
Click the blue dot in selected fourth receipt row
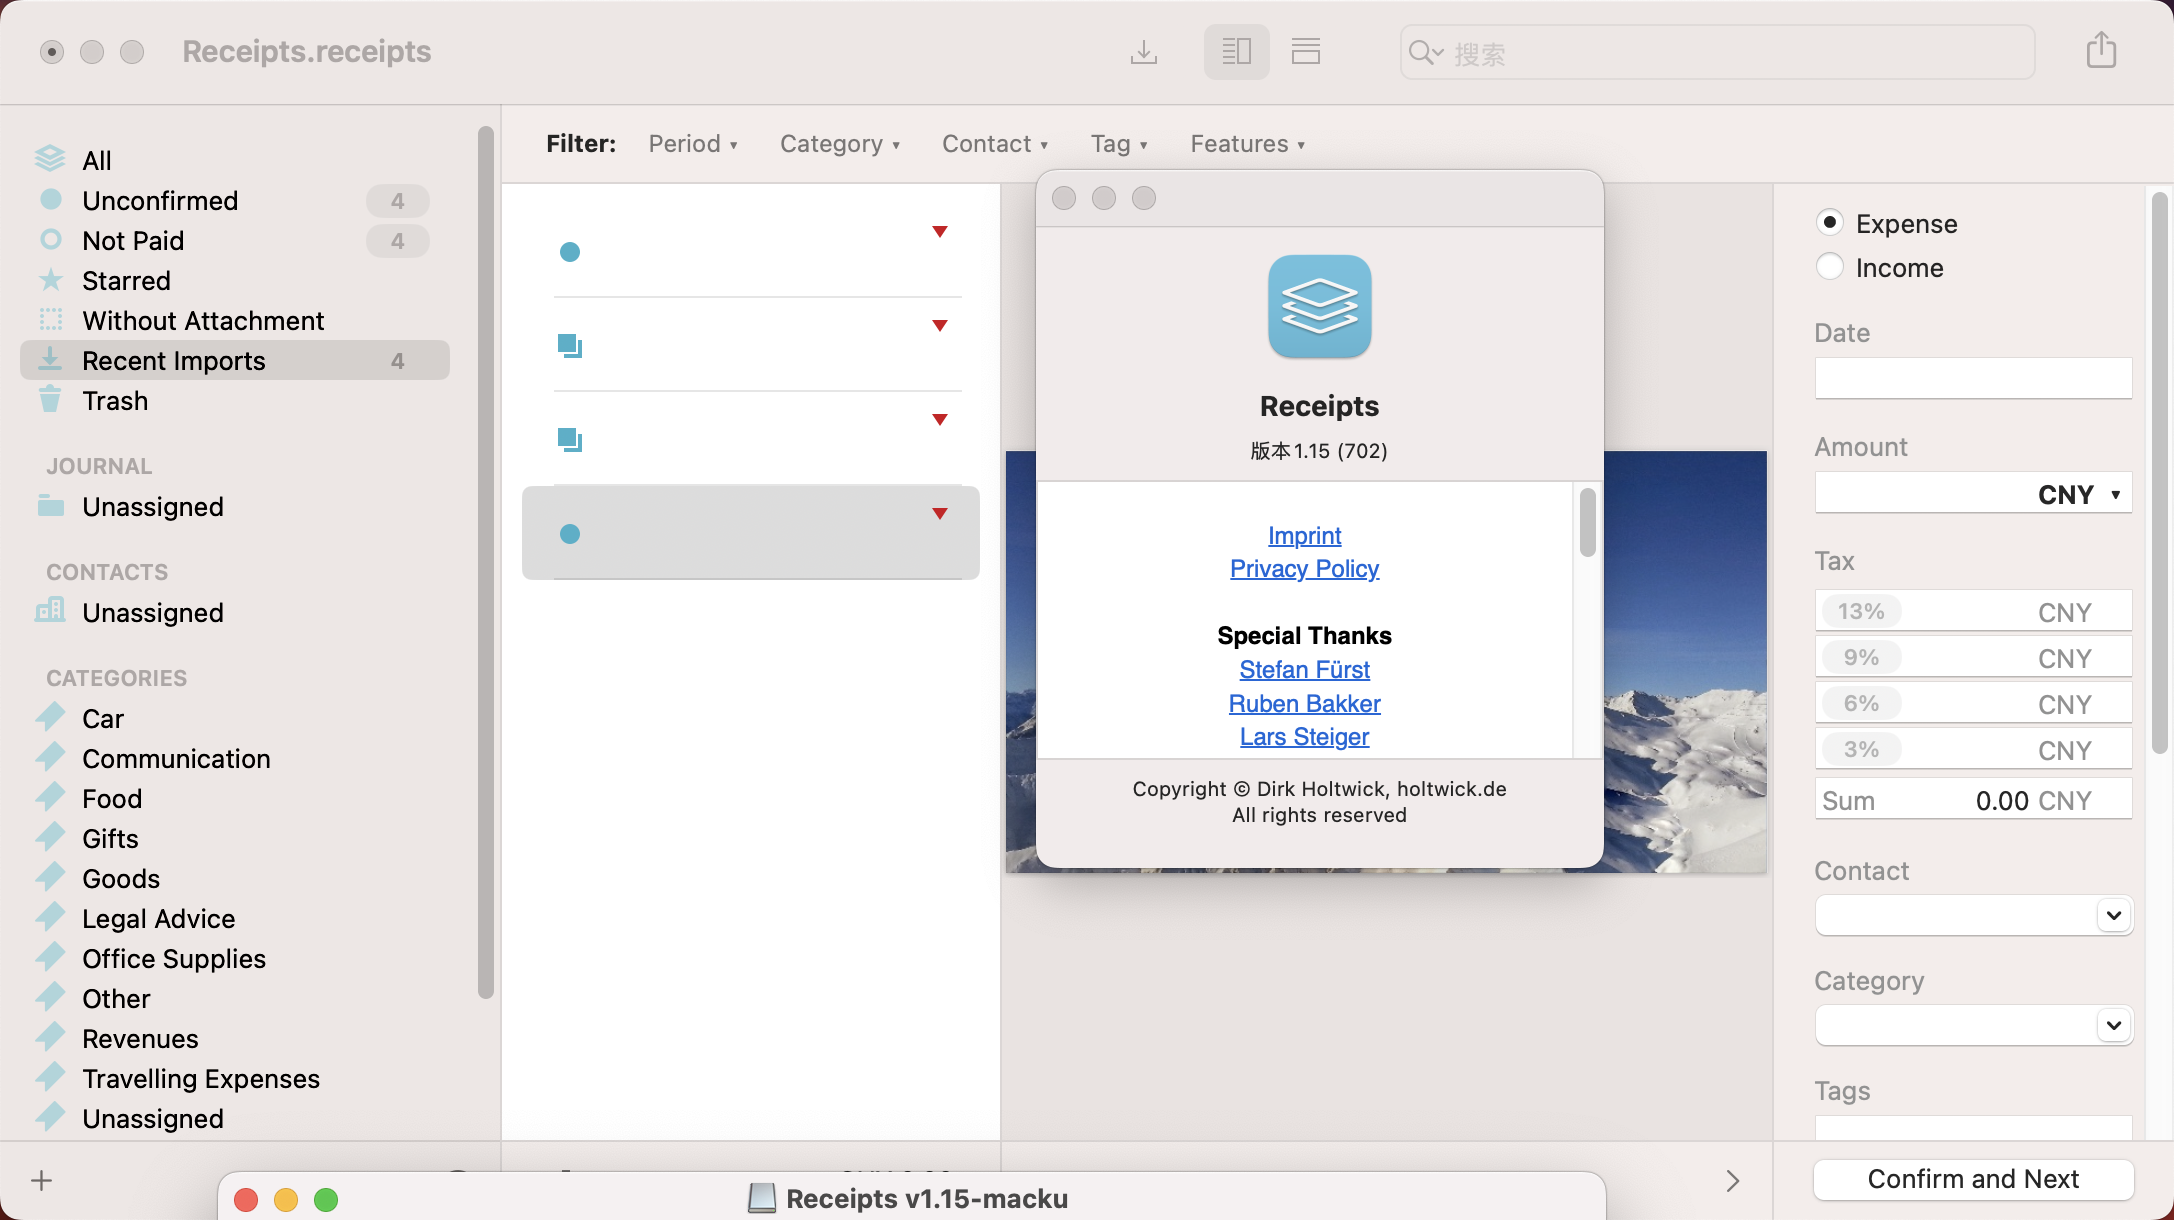tap(570, 534)
